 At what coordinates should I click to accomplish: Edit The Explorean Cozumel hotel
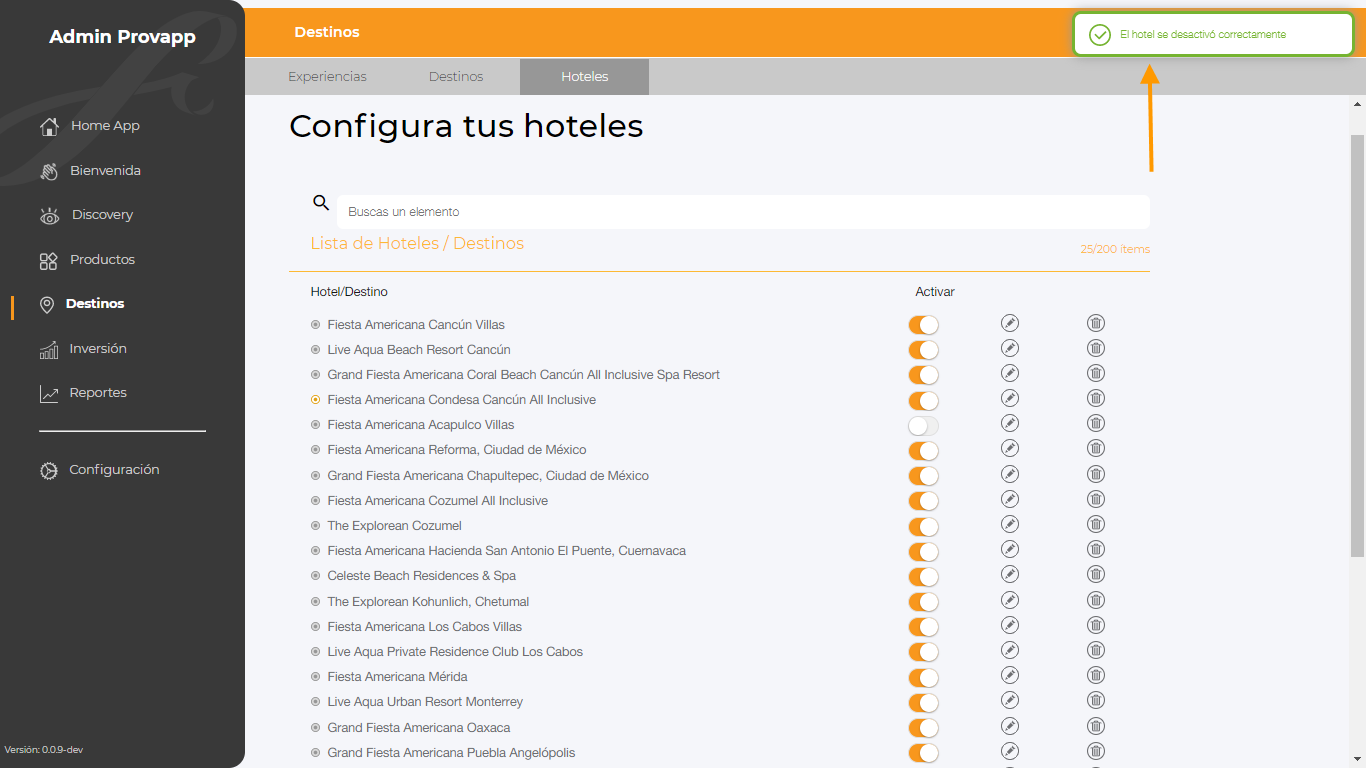click(x=1010, y=524)
